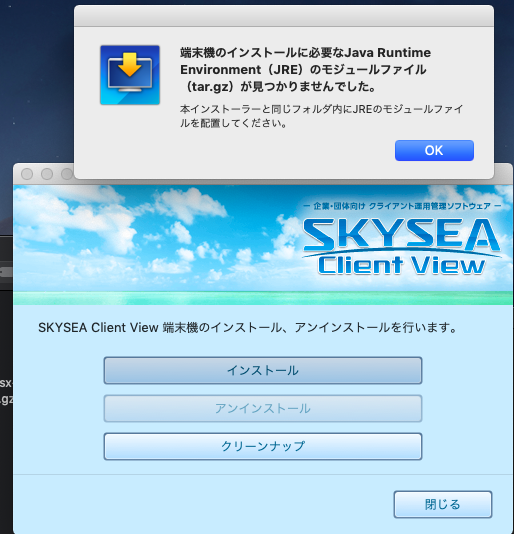Click the クリーンナップ button
Image resolution: width=514 pixels, height=534 pixels.
263,446
